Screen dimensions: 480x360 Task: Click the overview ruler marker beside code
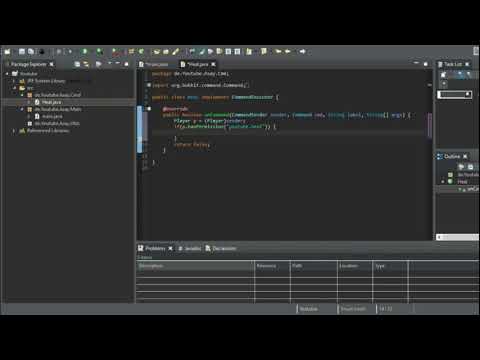coord(430,126)
